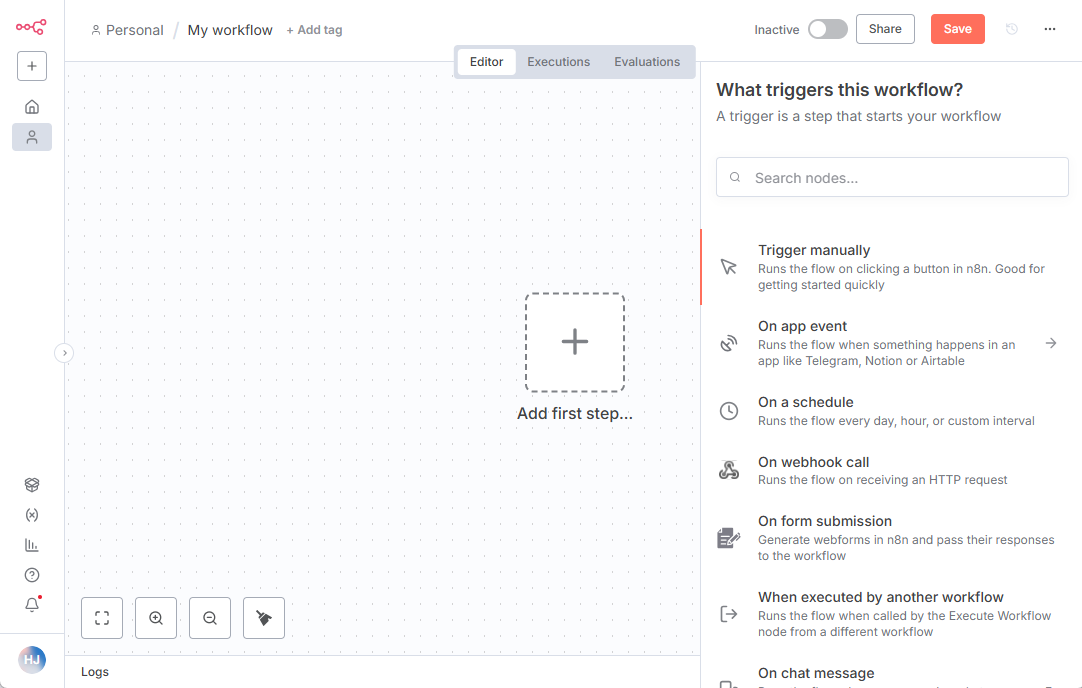Click the n8n logo icon
The height and width of the screenshot is (688, 1082).
point(31,27)
